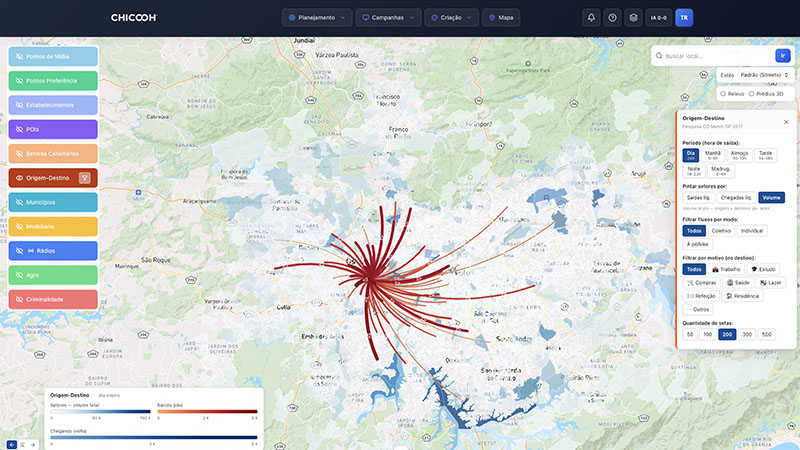The height and width of the screenshot is (450, 800).
Task: Select the Dia 24h period
Action: click(x=691, y=155)
